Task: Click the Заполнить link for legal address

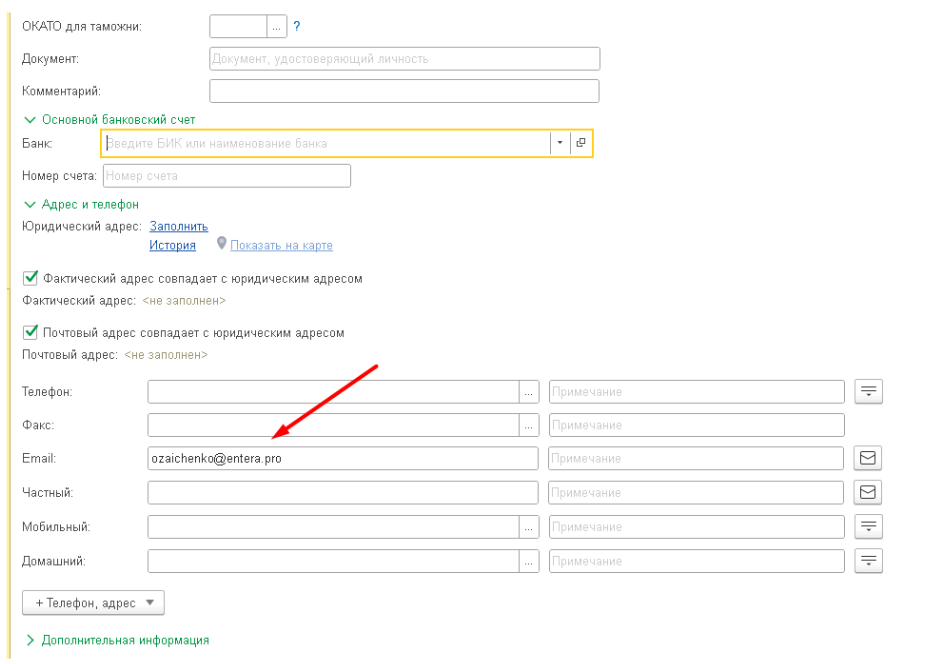Action: pos(179,226)
